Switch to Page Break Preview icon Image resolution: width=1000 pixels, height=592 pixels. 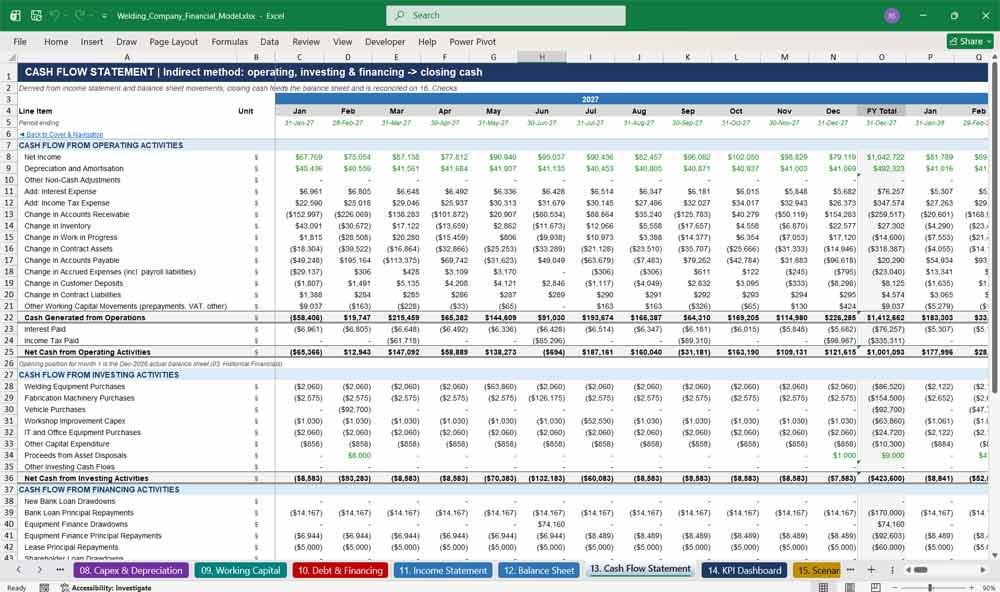coord(876,587)
